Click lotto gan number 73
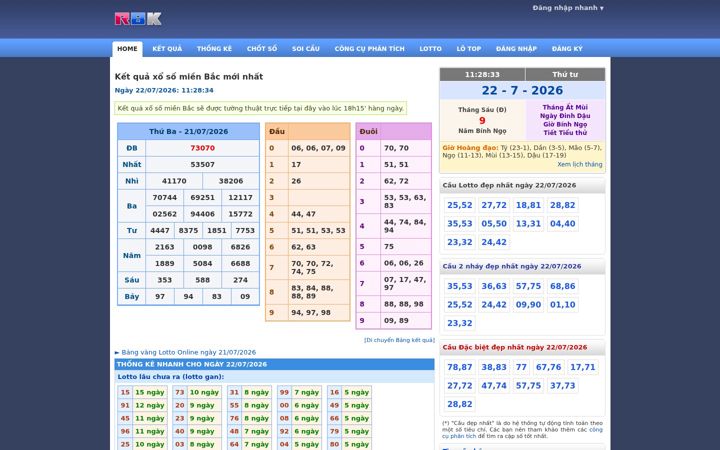This screenshot has width=720, height=450. pos(180,392)
